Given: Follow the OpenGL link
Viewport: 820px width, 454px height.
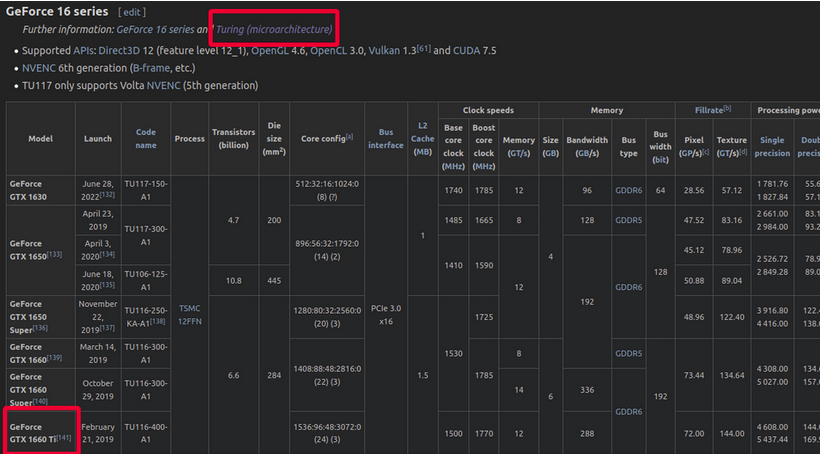Looking at the screenshot, I should point(270,51).
